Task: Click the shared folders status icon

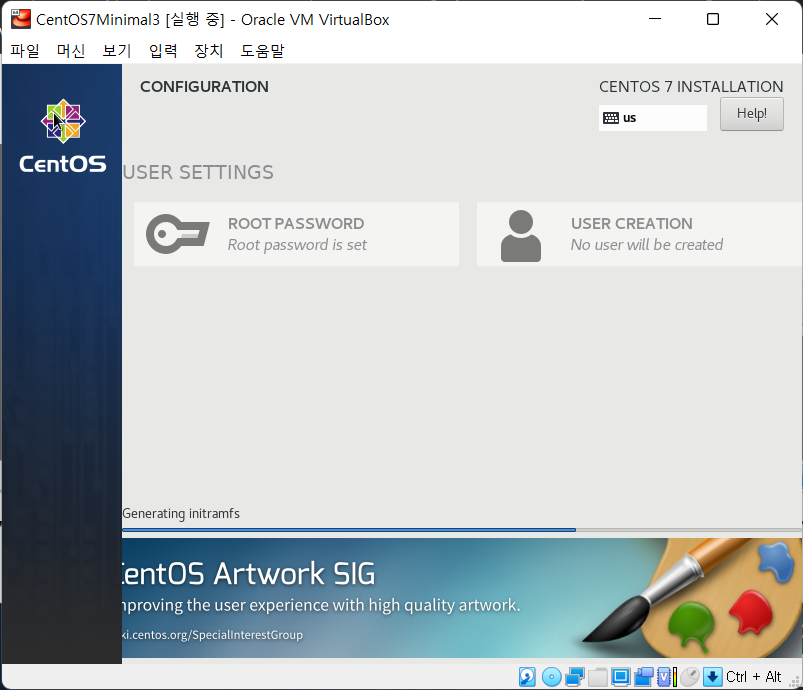Action: (598, 677)
